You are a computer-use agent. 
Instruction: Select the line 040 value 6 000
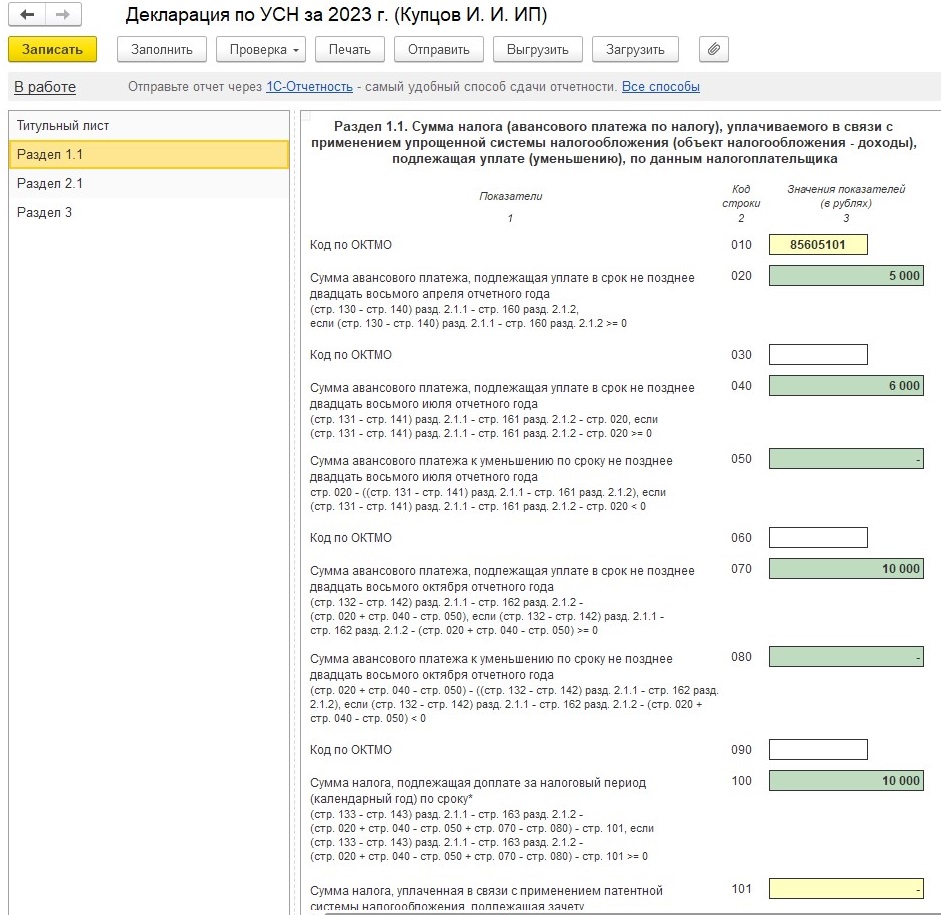click(846, 385)
